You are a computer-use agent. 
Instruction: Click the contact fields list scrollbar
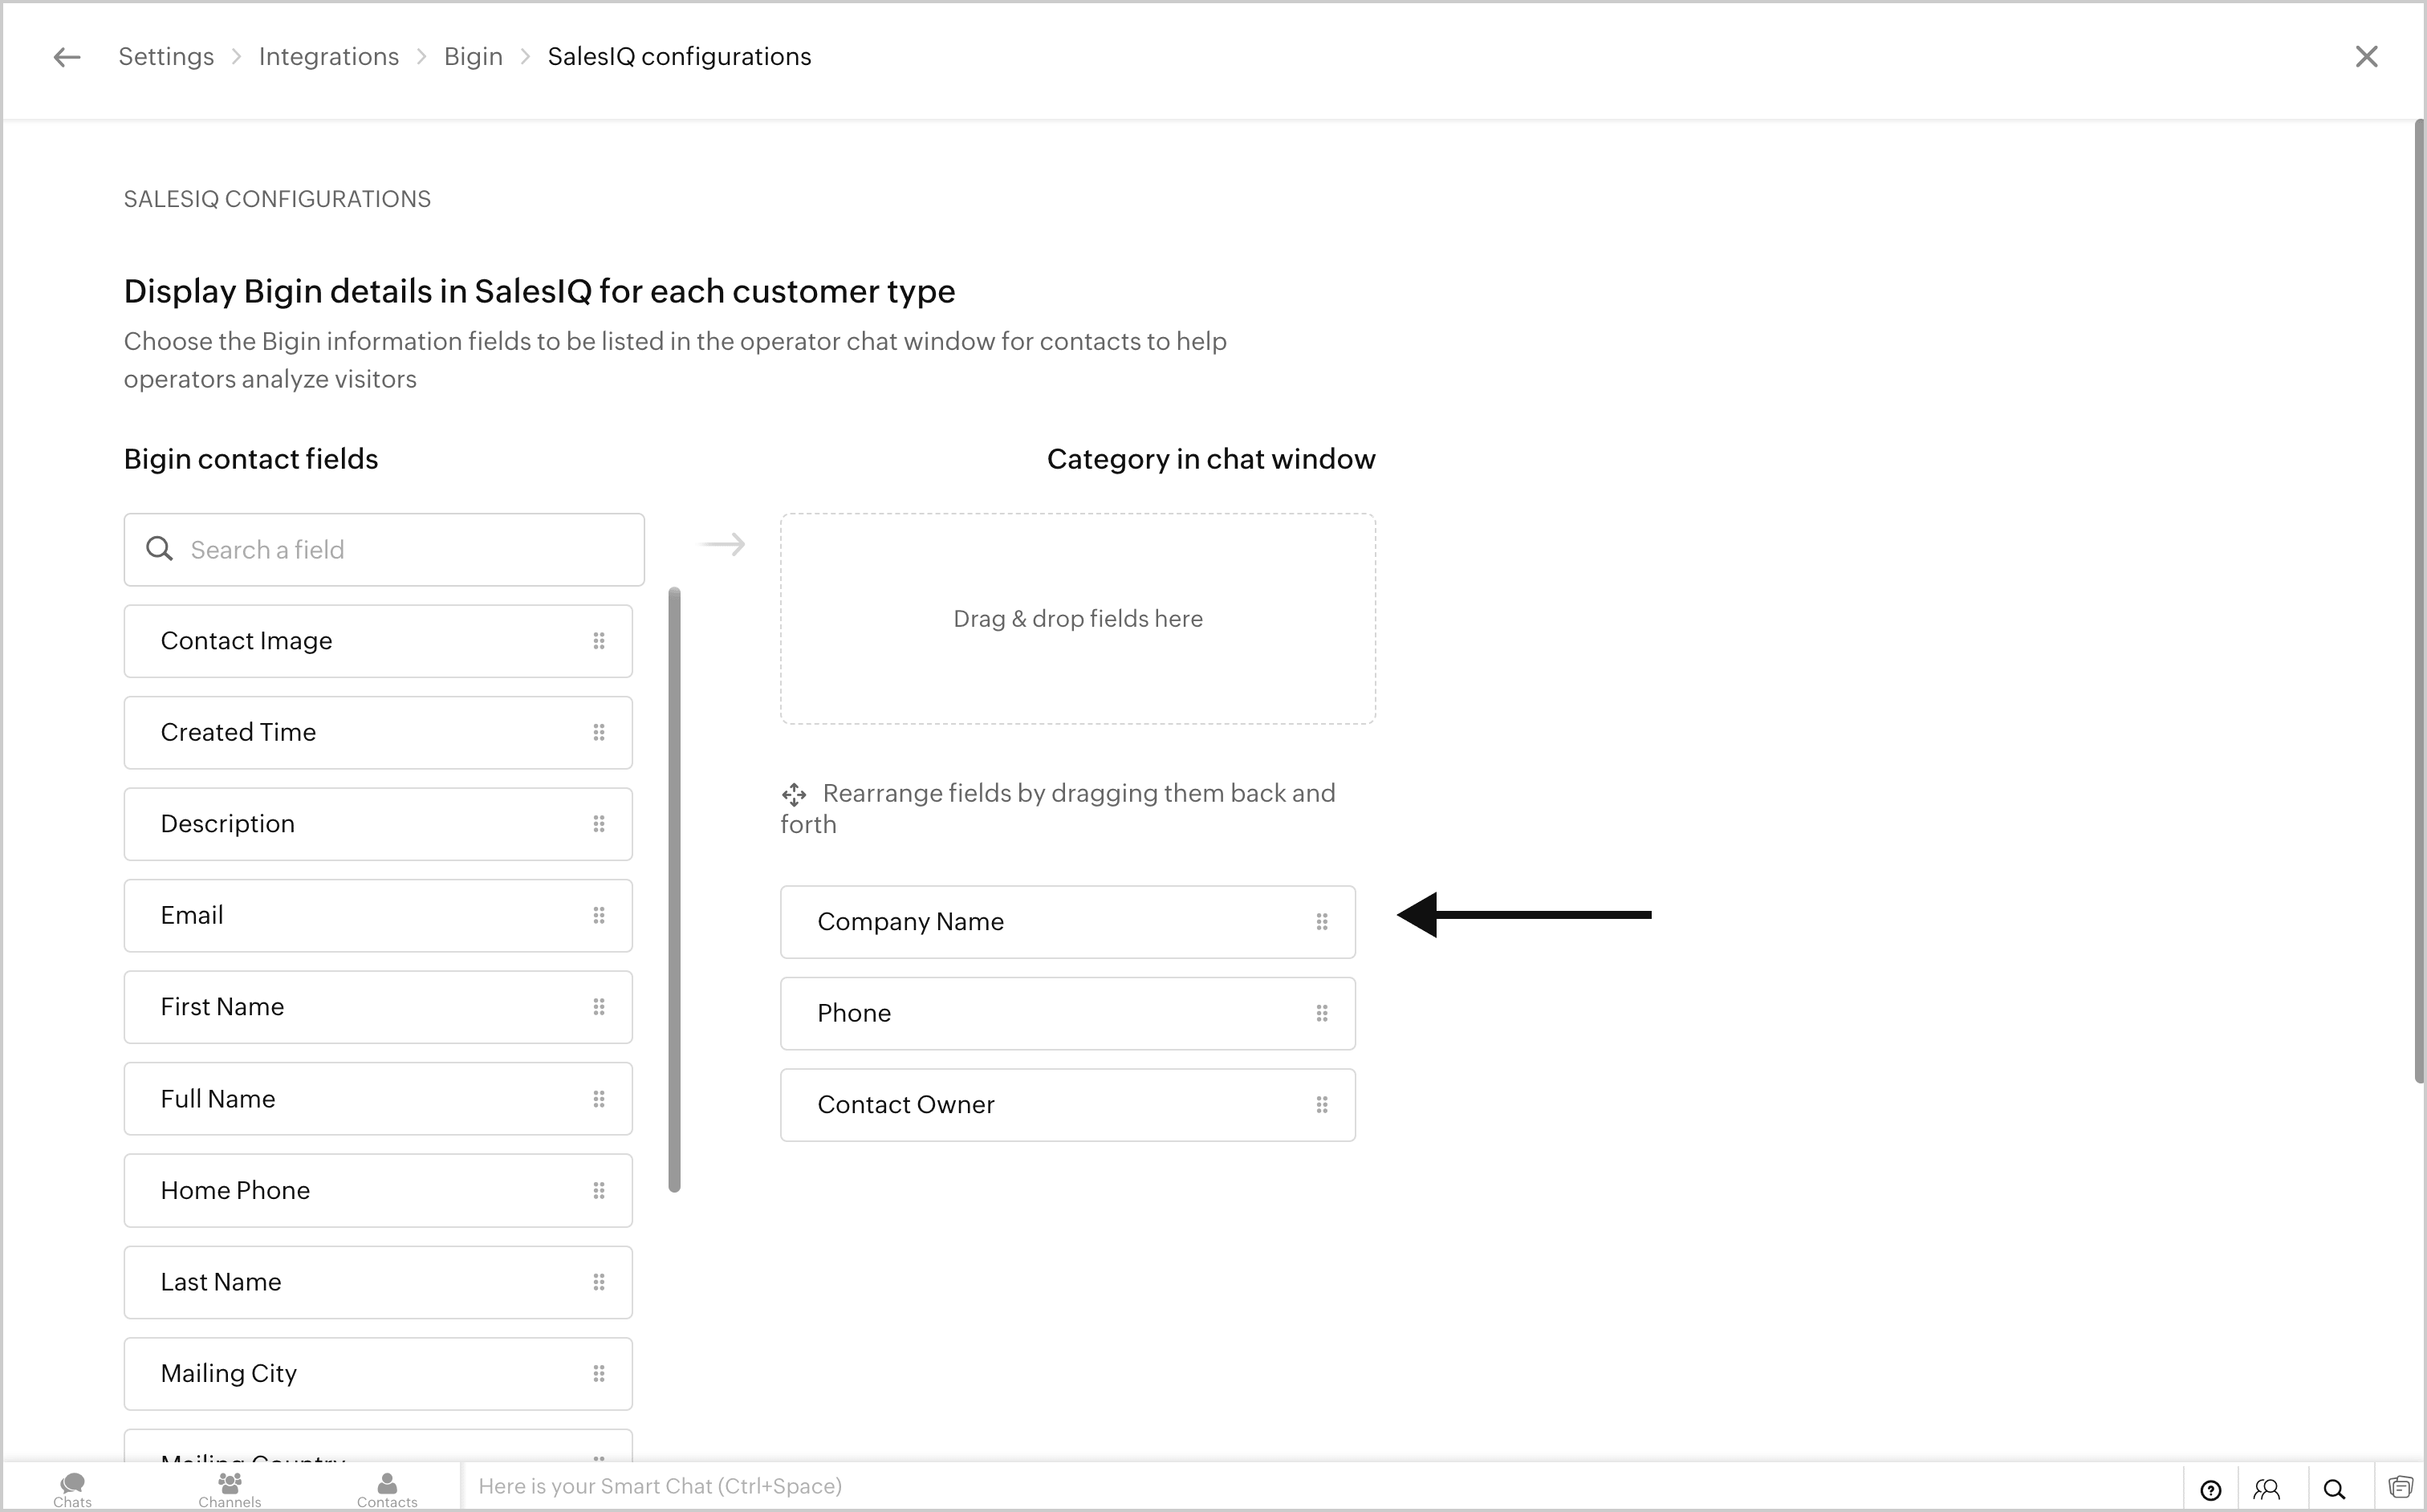[674, 890]
